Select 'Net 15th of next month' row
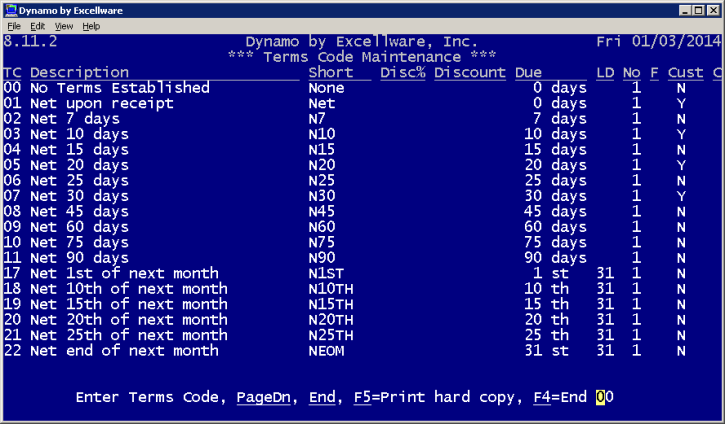 click(362, 304)
